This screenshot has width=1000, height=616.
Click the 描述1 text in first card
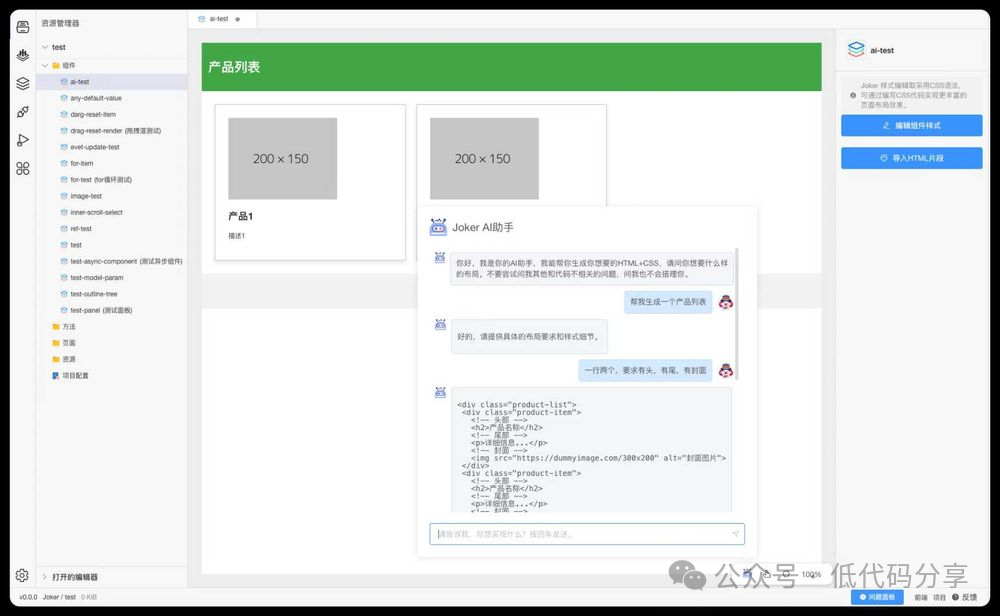tap(237, 236)
